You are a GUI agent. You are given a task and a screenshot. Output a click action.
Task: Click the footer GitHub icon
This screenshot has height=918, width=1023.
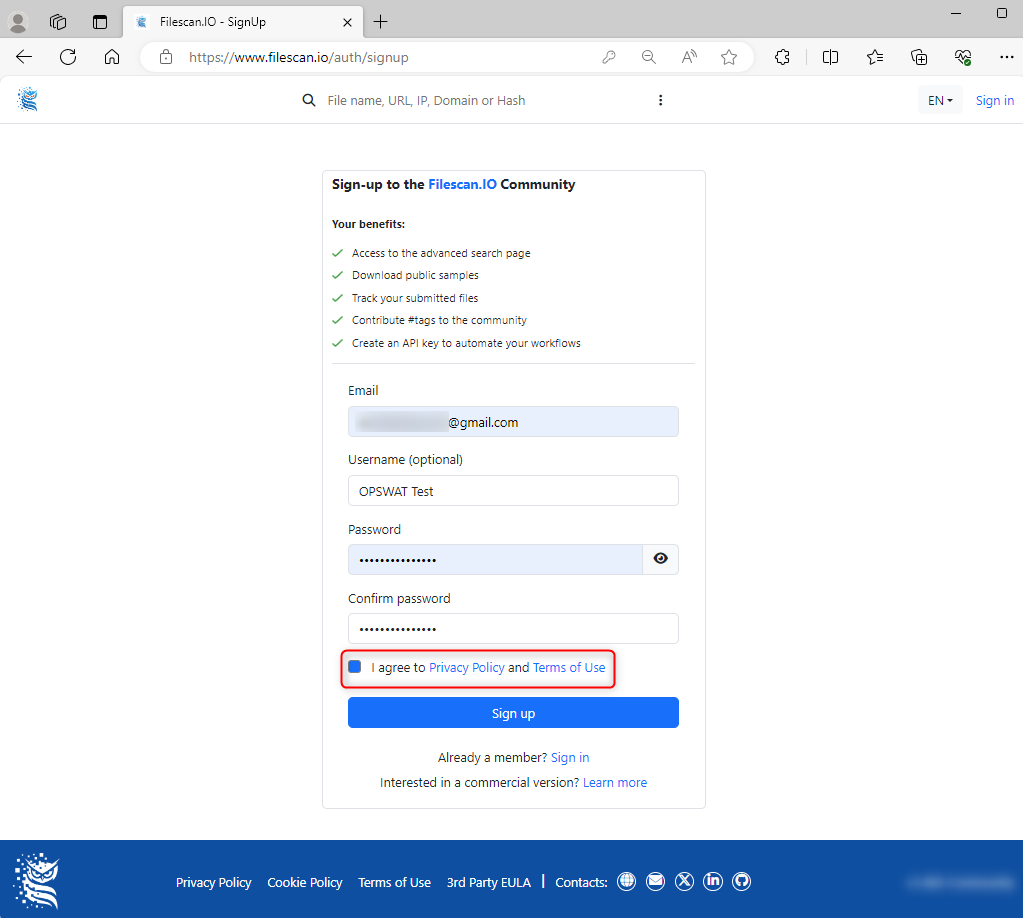tap(741, 881)
